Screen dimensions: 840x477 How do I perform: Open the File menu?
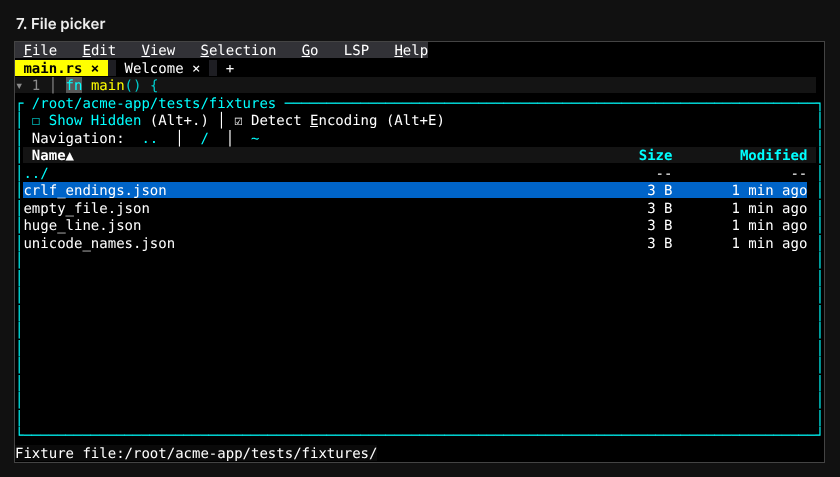coord(40,50)
